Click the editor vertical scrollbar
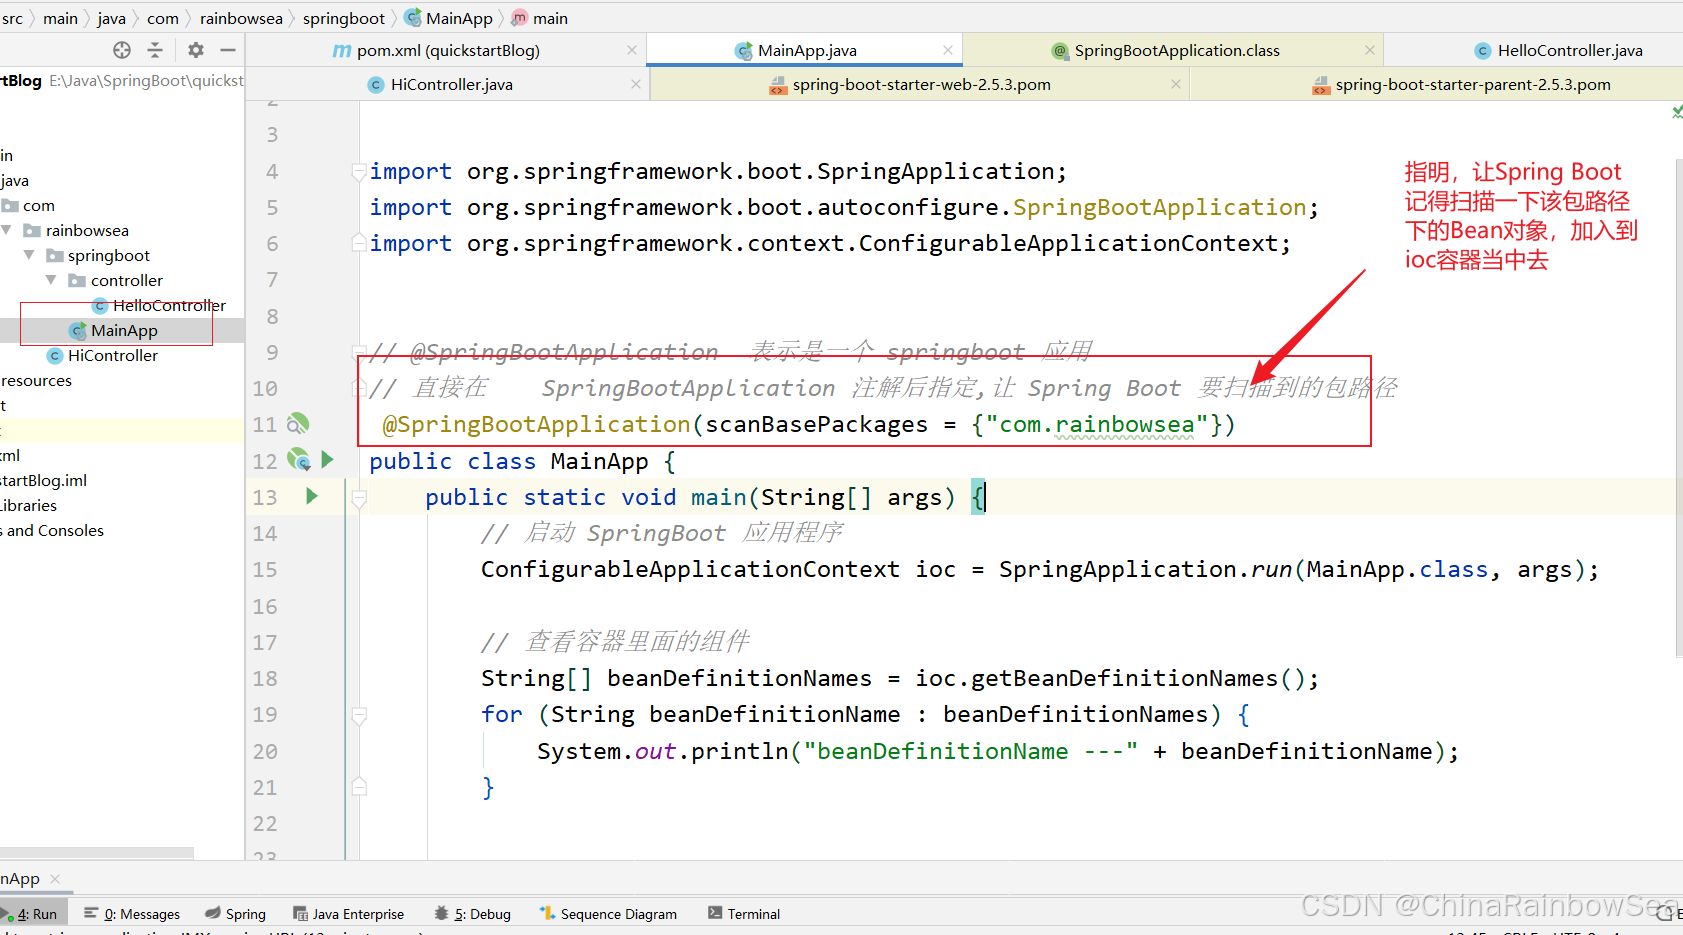The width and height of the screenshot is (1683, 935). (x=1678, y=400)
